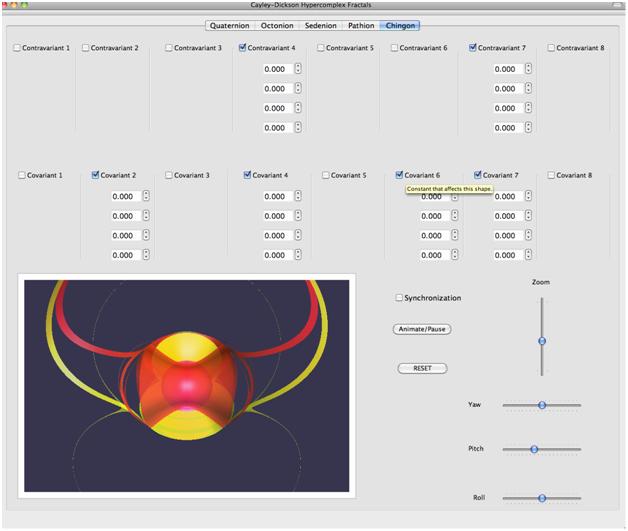Uncheck the Contravariant 4 checkbox
The height and width of the screenshot is (531, 628).
click(x=244, y=48)
